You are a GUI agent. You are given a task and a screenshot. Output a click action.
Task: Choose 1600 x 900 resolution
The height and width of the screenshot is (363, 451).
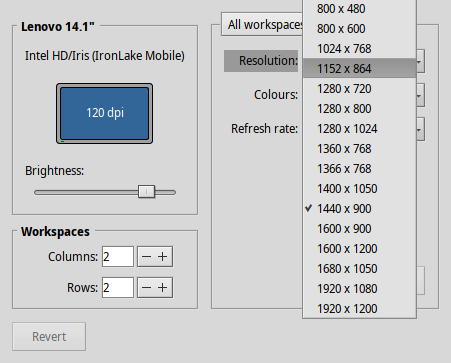pos(359,229)
